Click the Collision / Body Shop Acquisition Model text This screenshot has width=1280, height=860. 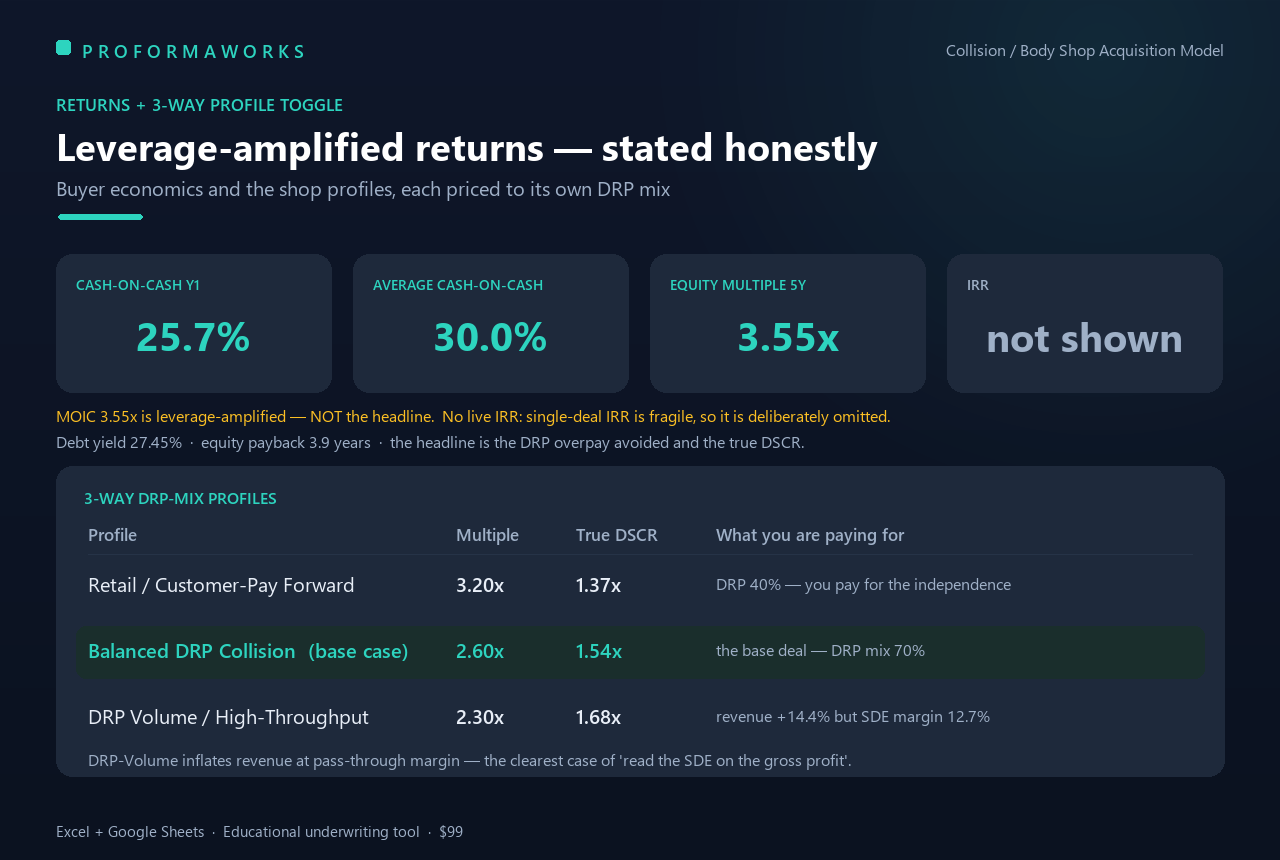1085,50
